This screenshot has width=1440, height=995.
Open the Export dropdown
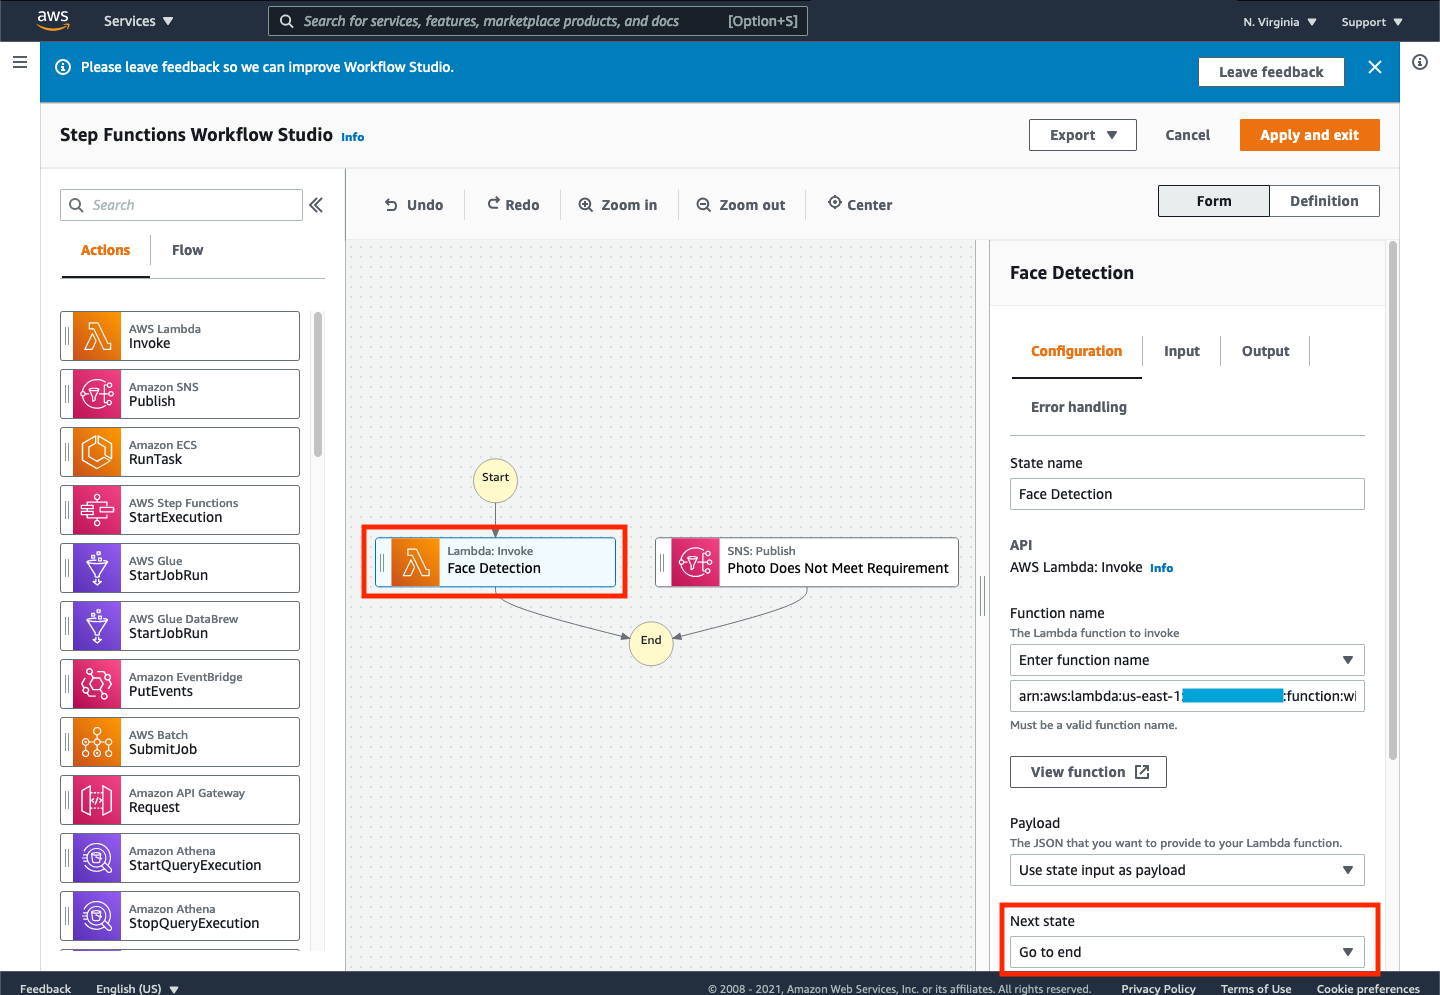click(x=1083, y=135)
